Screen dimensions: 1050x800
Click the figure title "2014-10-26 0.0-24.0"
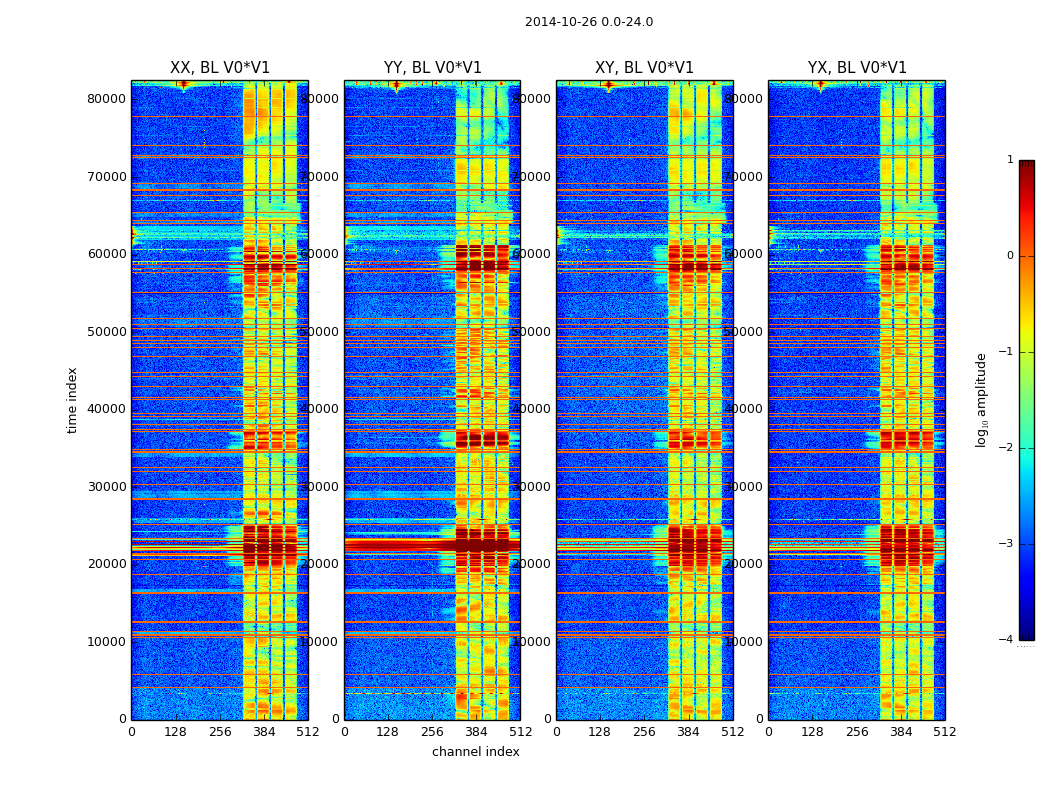click(x=588, y=22)
